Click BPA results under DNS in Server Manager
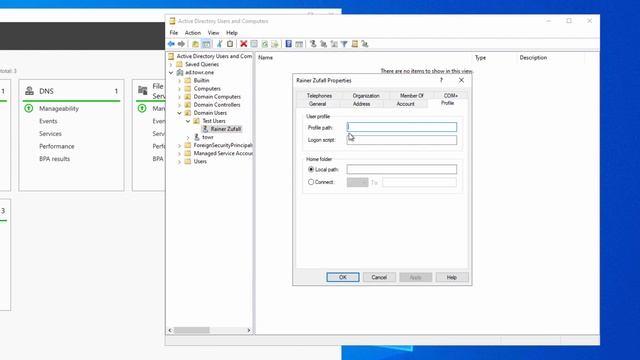Viewport: 640px width, 360px height. click(54, 159)
